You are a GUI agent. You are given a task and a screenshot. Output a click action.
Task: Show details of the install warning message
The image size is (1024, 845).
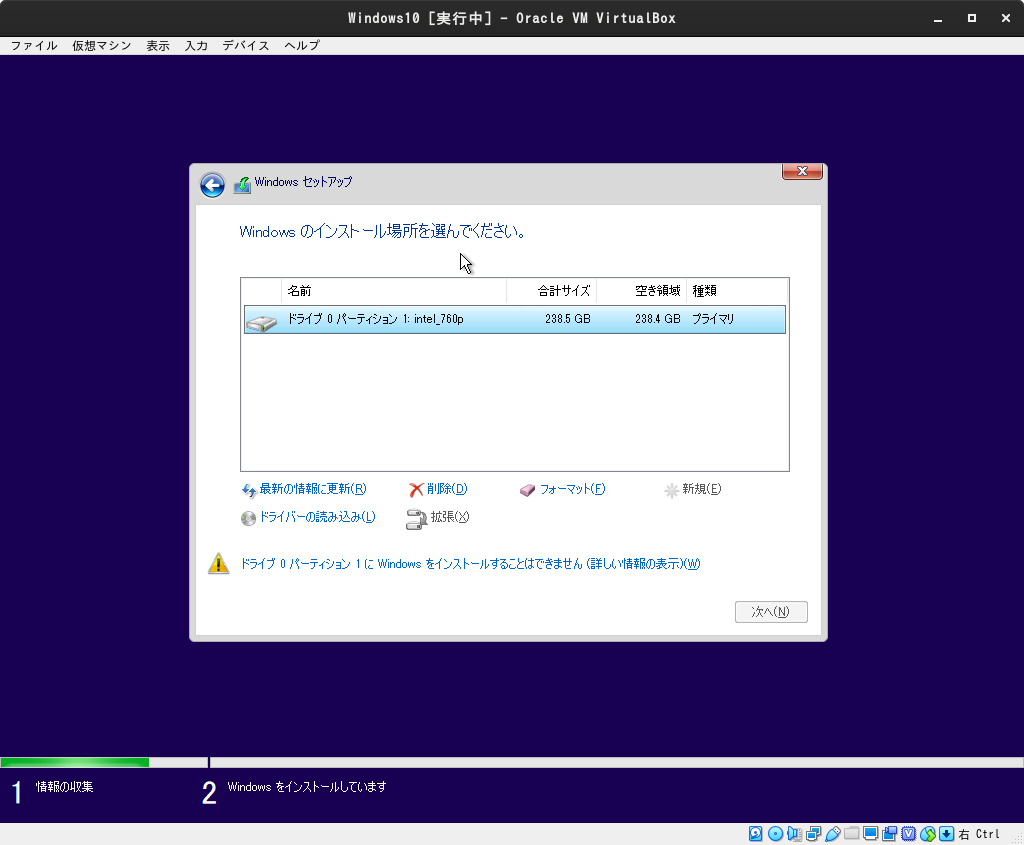[x=470, y=564]
